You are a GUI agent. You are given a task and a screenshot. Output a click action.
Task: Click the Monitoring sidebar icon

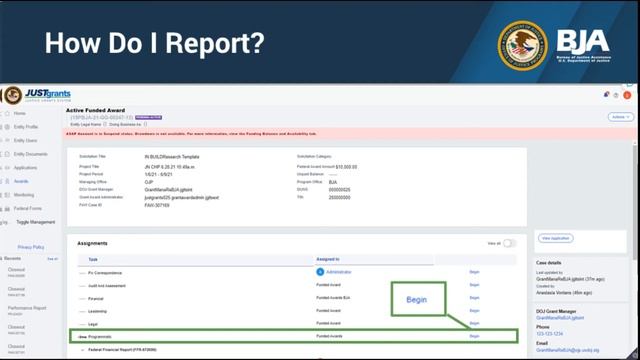point(7,195)
